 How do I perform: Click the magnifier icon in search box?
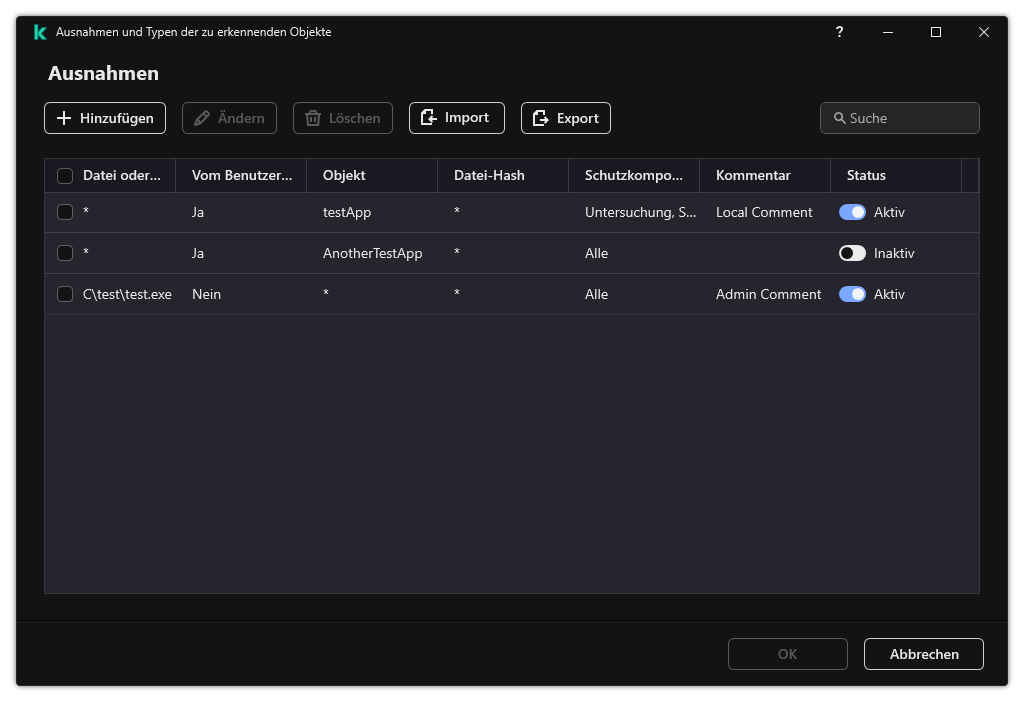coord(839,118)
